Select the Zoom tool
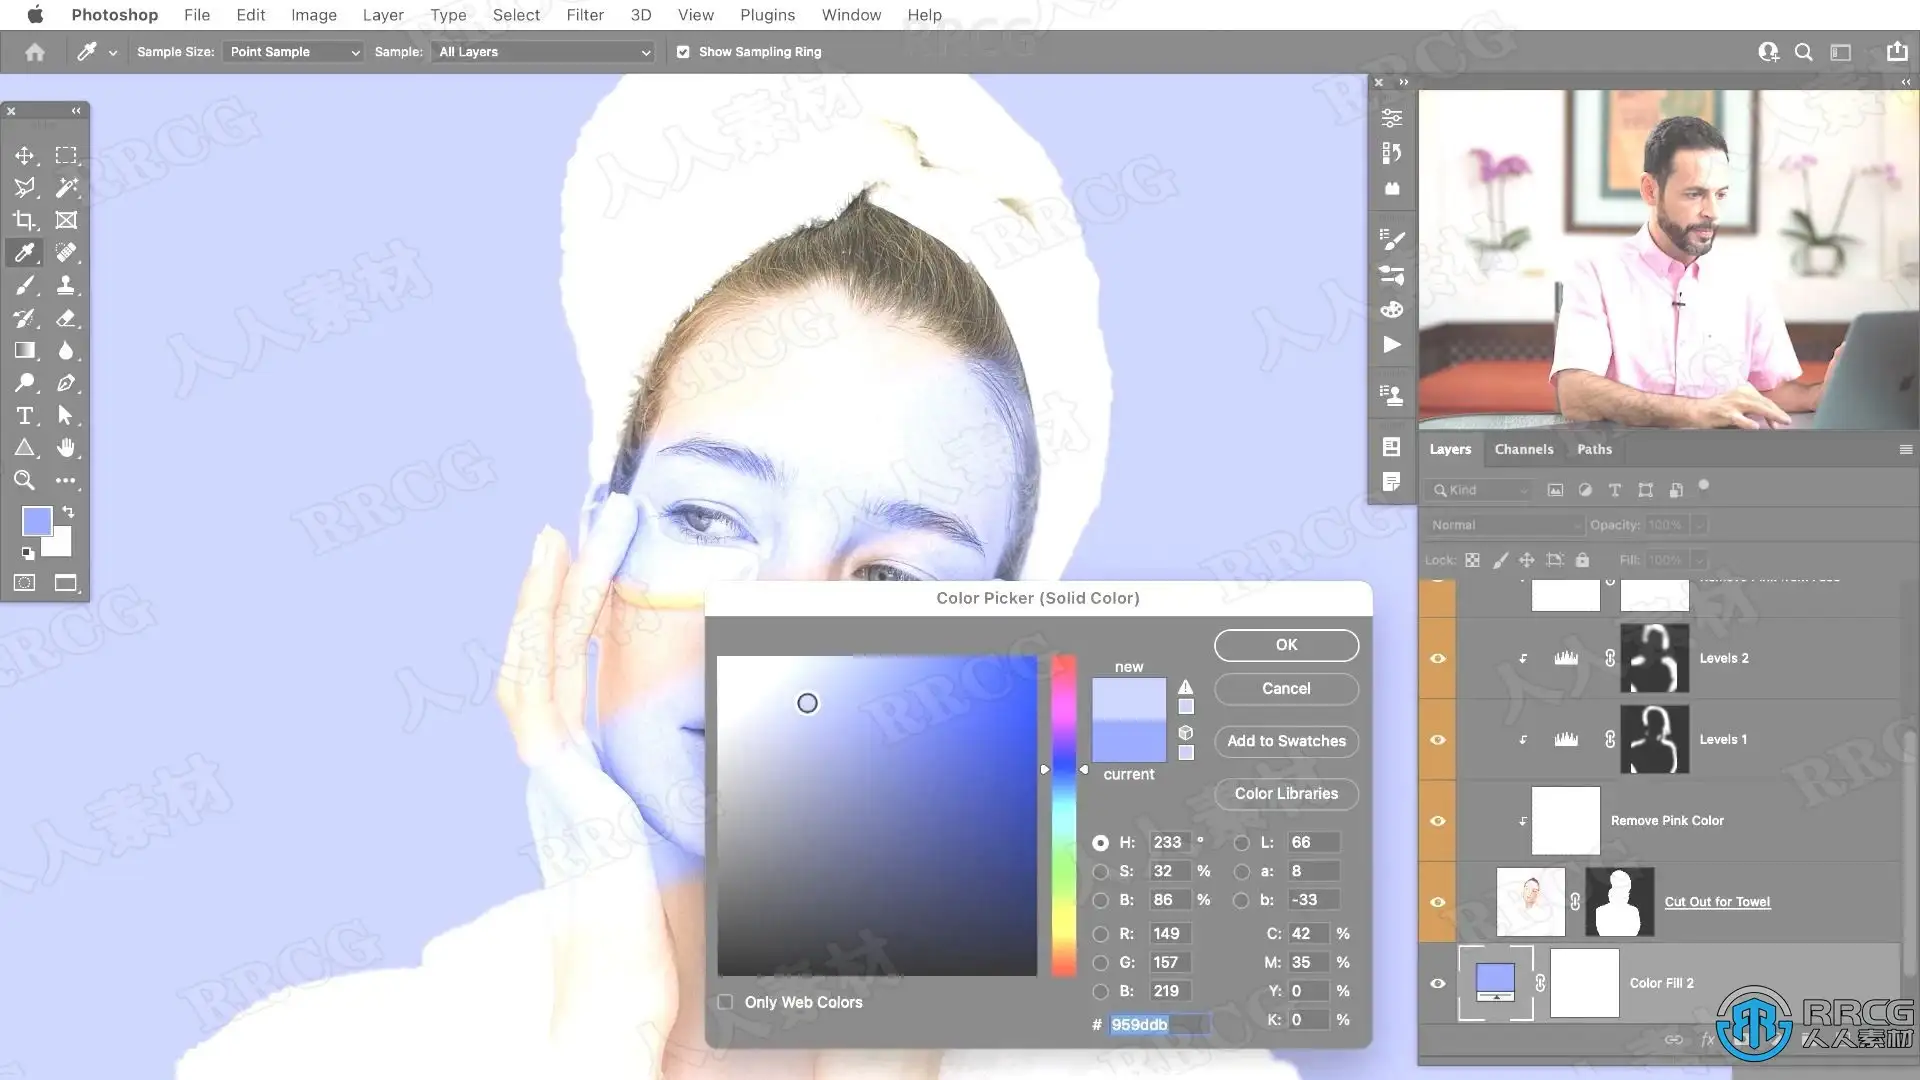Viewport: 1920px width, 1080px height. tap(25, 481)
